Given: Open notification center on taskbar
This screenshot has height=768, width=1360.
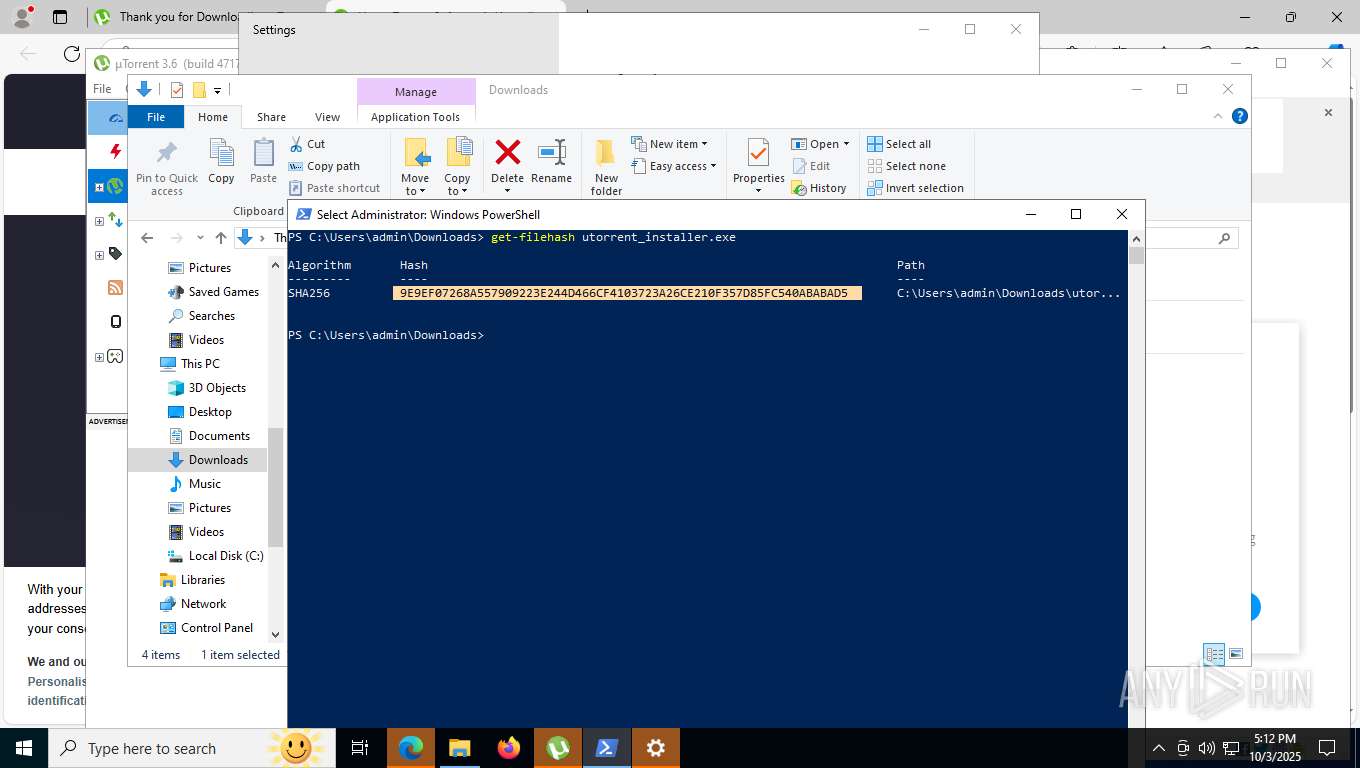Looking at the screenshot, I should click(x=1327, y=748).
